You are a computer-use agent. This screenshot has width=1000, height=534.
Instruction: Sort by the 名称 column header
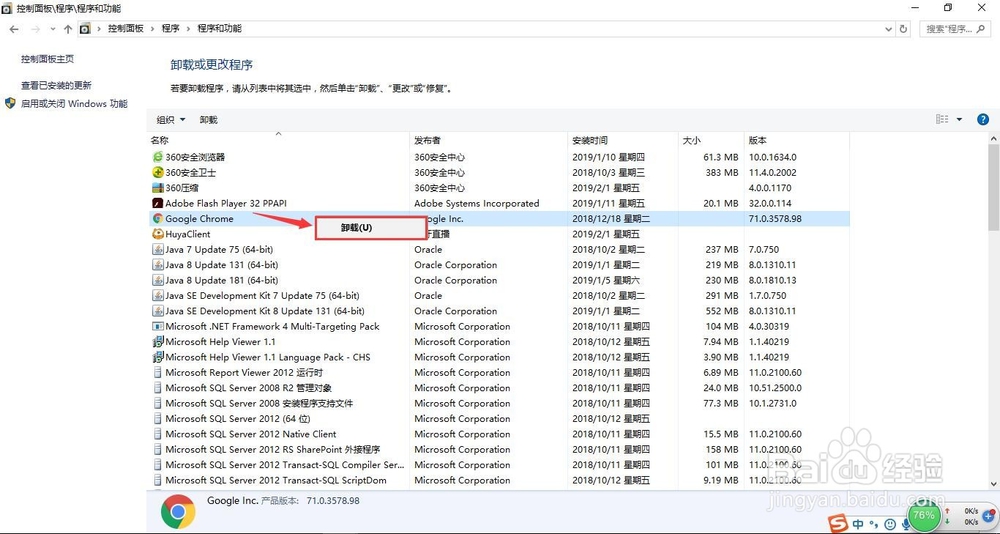(279, 140)
